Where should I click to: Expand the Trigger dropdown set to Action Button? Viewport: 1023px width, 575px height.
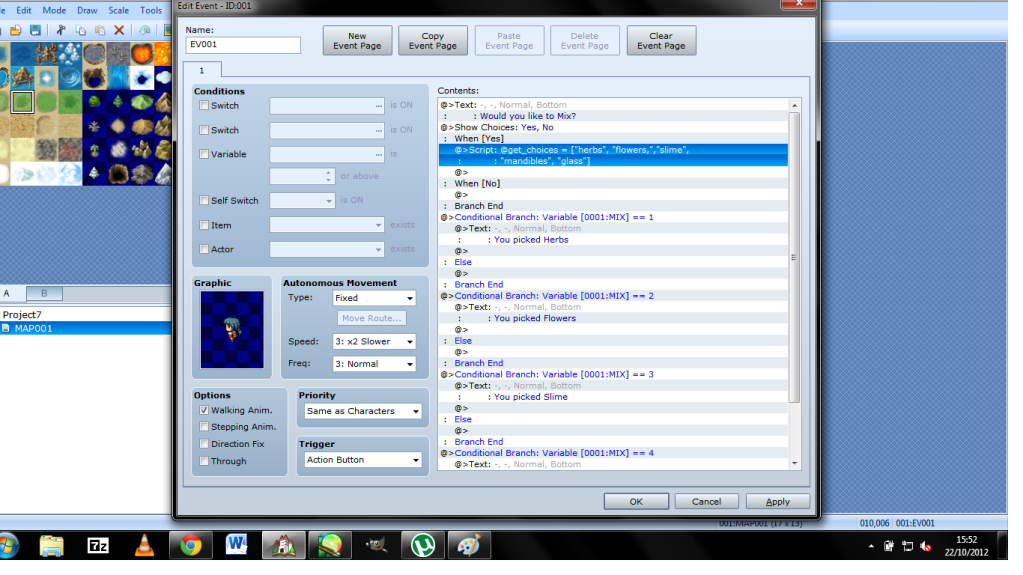tap(363, 460)
